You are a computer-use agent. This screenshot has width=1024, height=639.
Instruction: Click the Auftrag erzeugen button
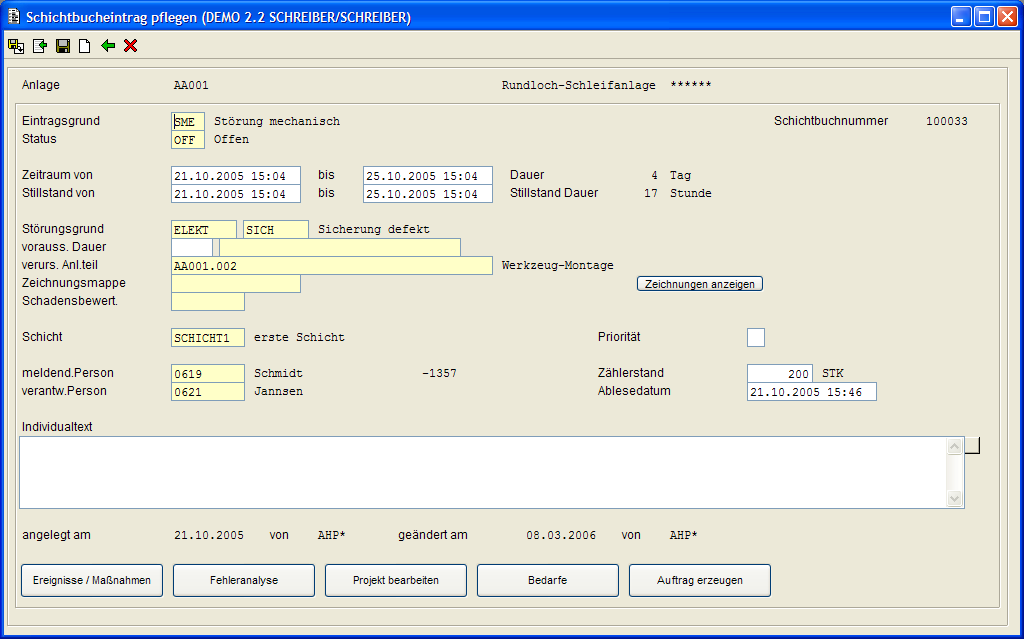(699, 580)
